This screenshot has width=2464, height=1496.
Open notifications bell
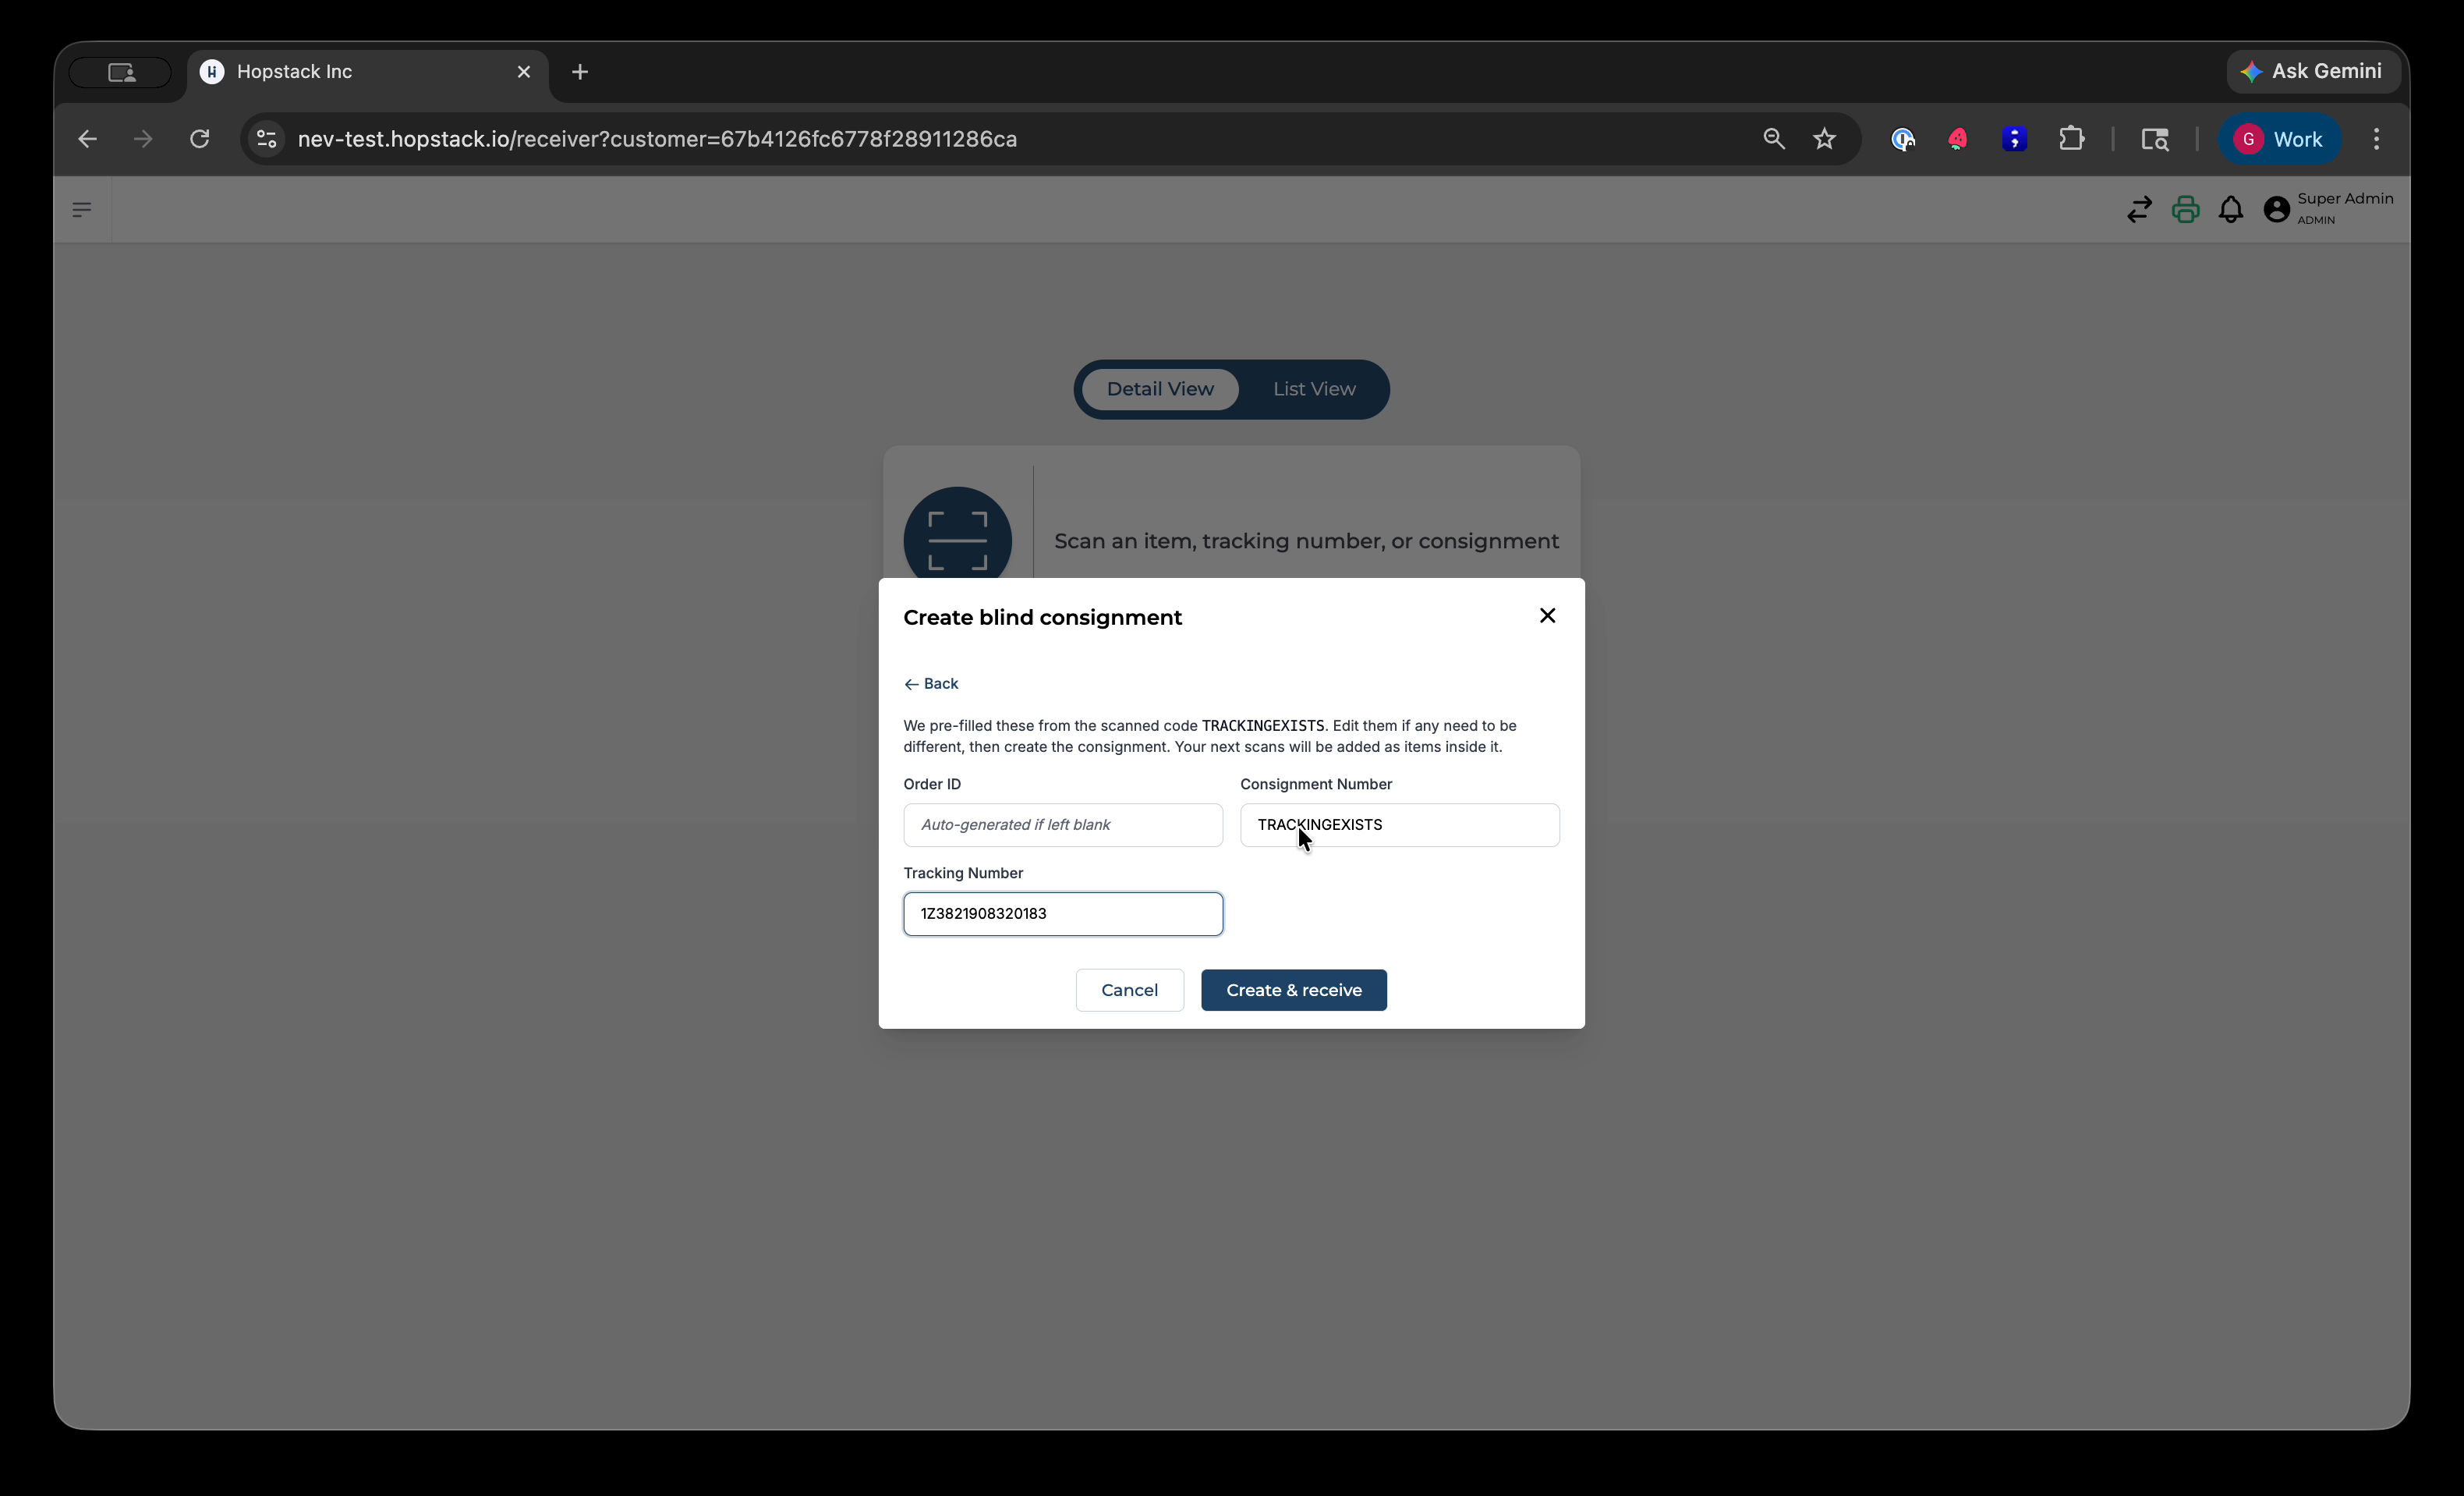2231,210
